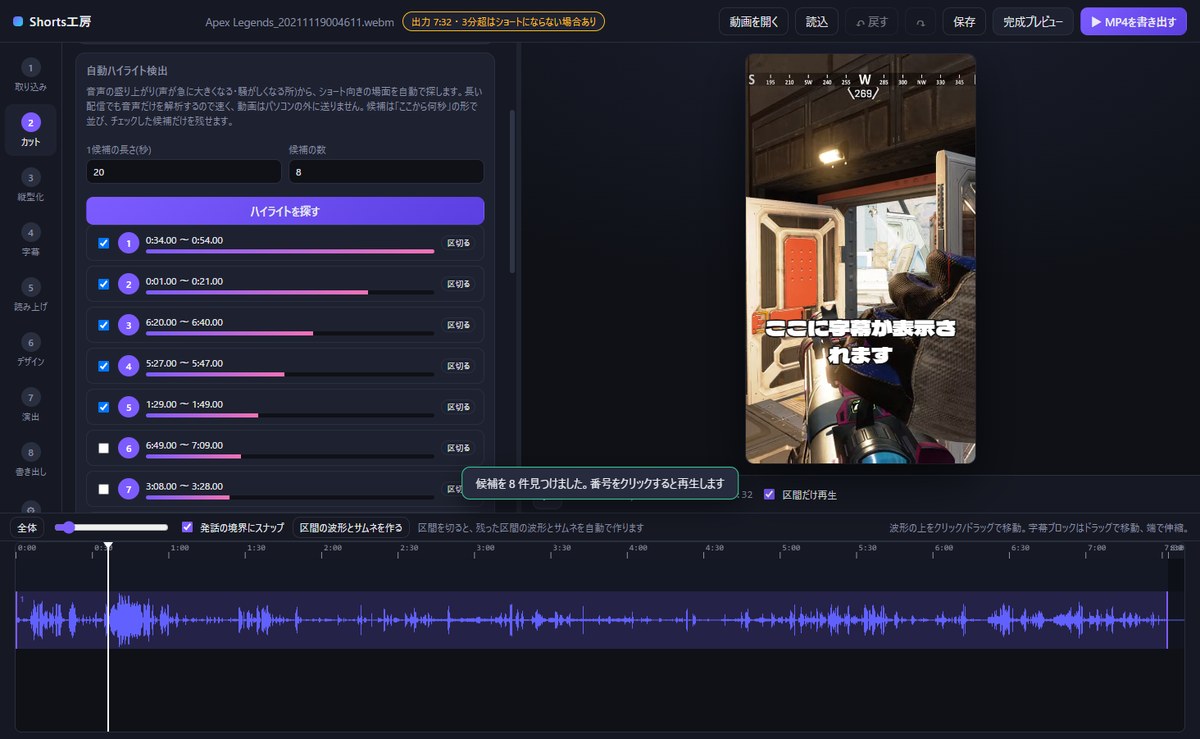Open step 8 書き出し
Viewport: 1200px width, 739px height.
30,459
